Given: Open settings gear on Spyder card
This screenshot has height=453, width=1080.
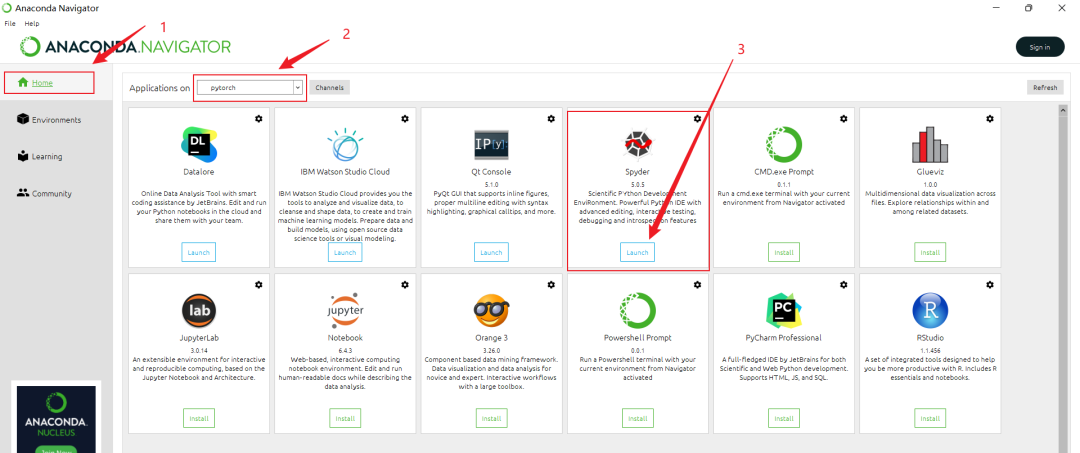Looking at the screenshot, I should [x=697, y=118].
